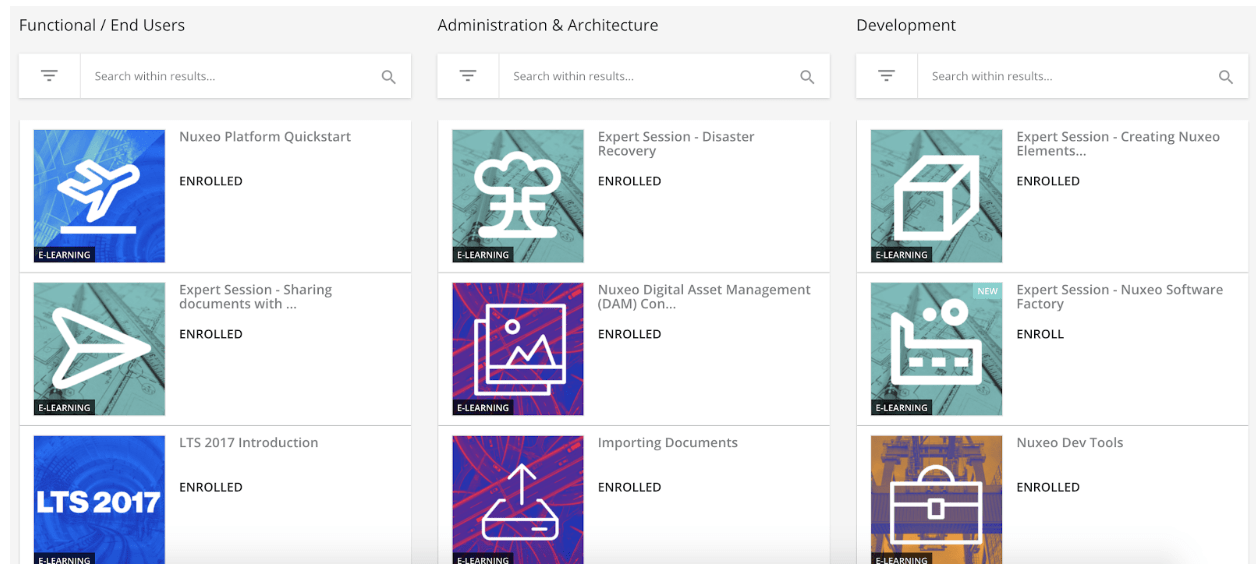This screenshot has width=1256, height=580.
Task: Open filter options in Functional / End Users column
Action: 49,76
